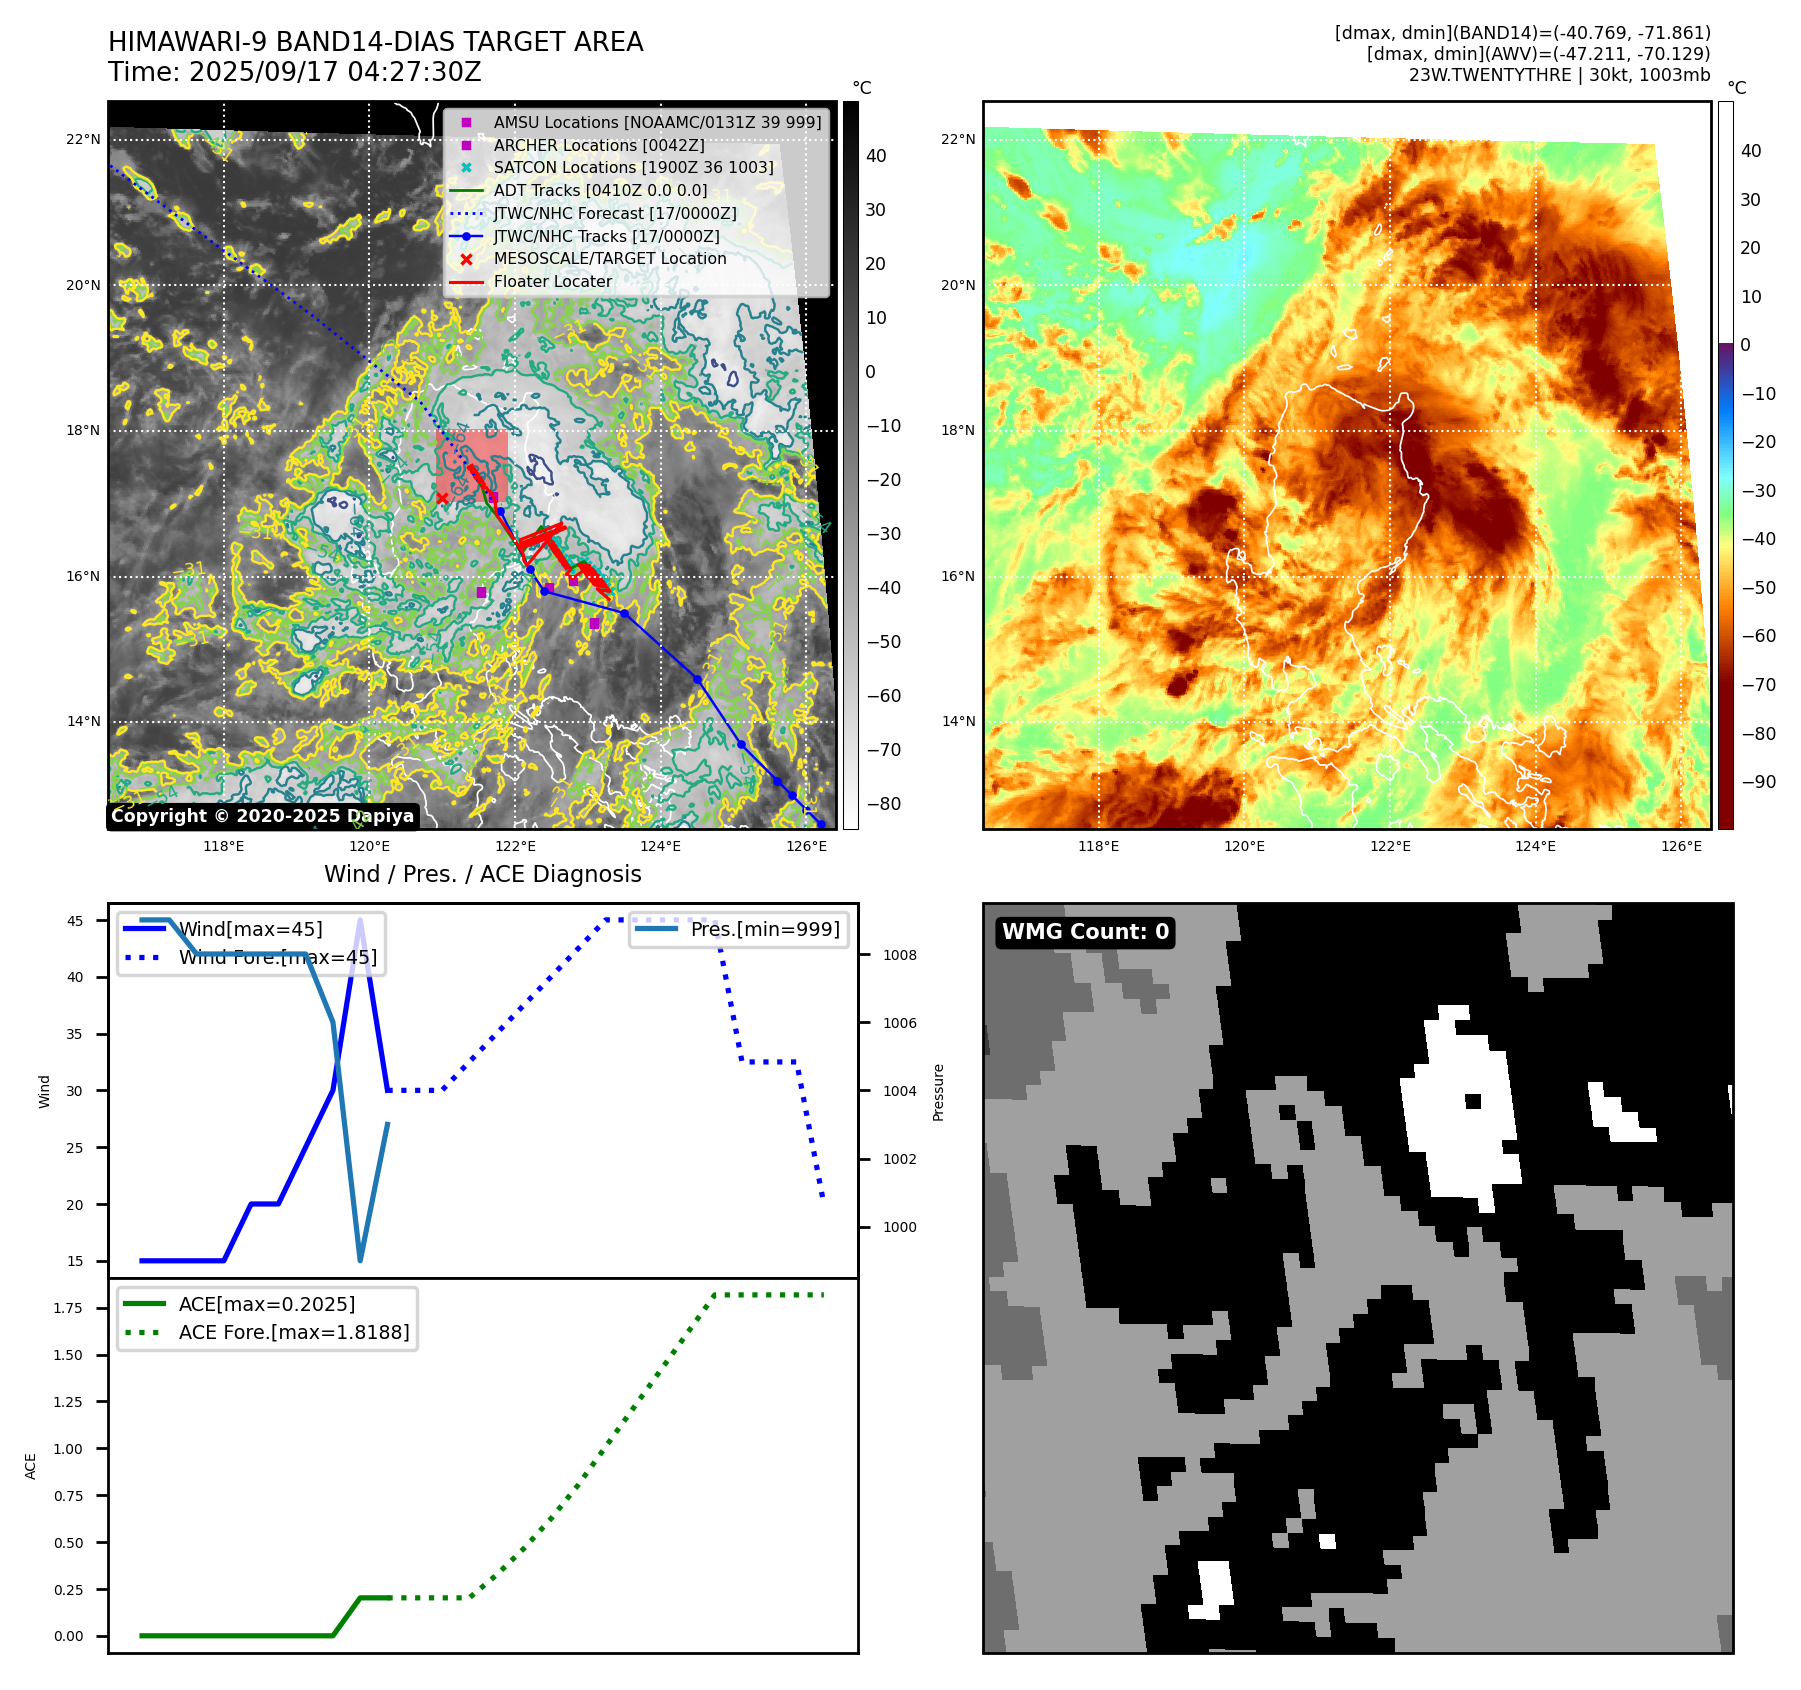Click the 'Pres.[min=999]' legend entry
Image resolution: width=1801 pixels, height=1690 pixels.
(x=739, y=929)
